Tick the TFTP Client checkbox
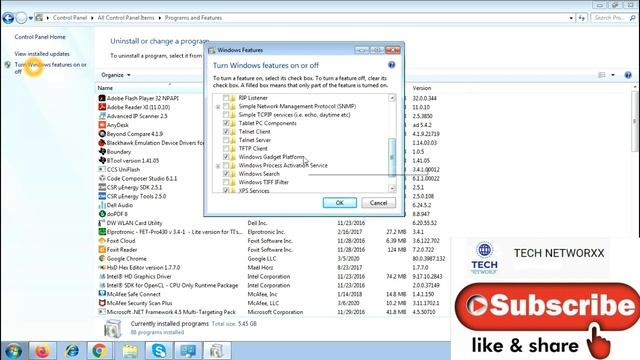640x360 pixels. coord(226,149)
